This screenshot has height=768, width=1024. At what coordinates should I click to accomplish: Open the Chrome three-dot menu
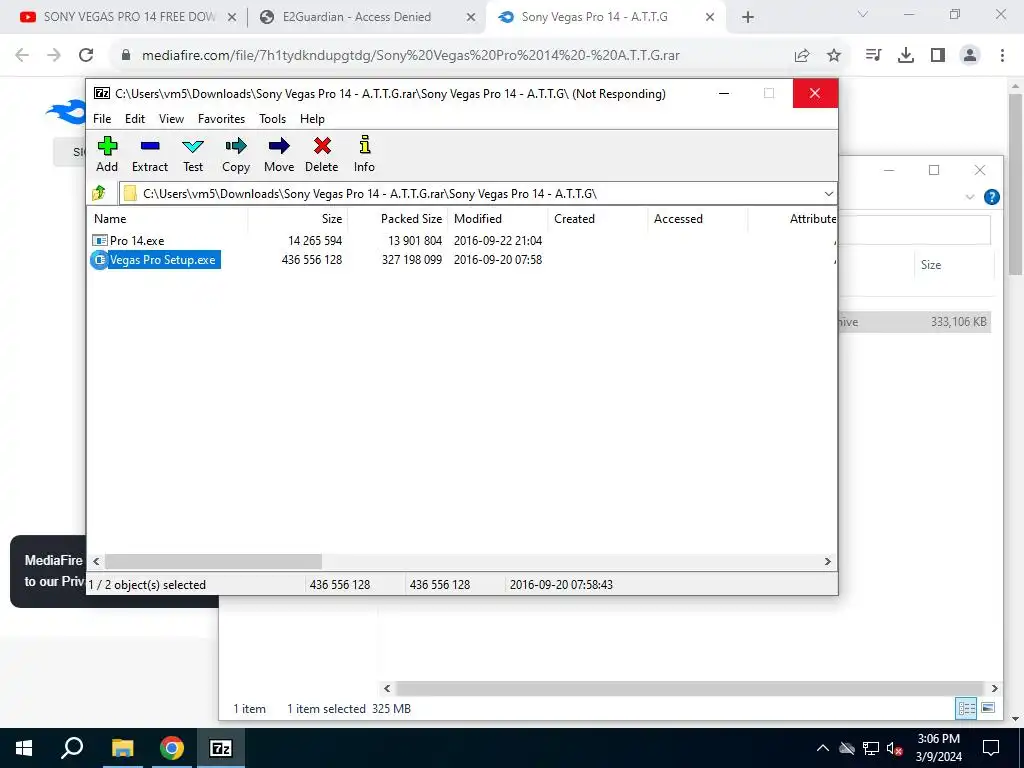pyautogui.click(x=1002, y=56)
